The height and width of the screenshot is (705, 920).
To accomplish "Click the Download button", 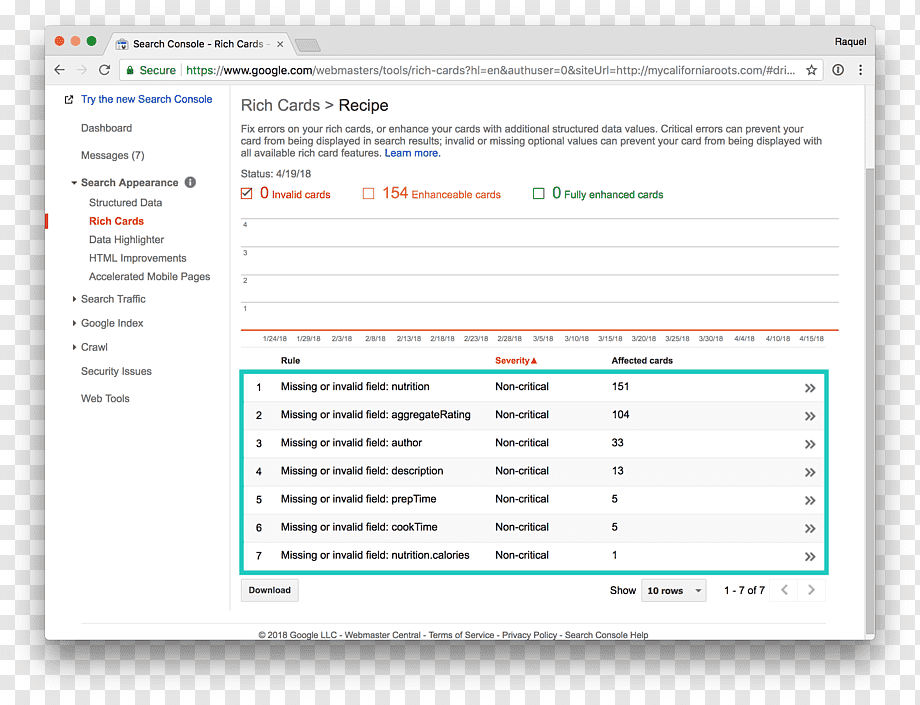I will pos(269,590).
